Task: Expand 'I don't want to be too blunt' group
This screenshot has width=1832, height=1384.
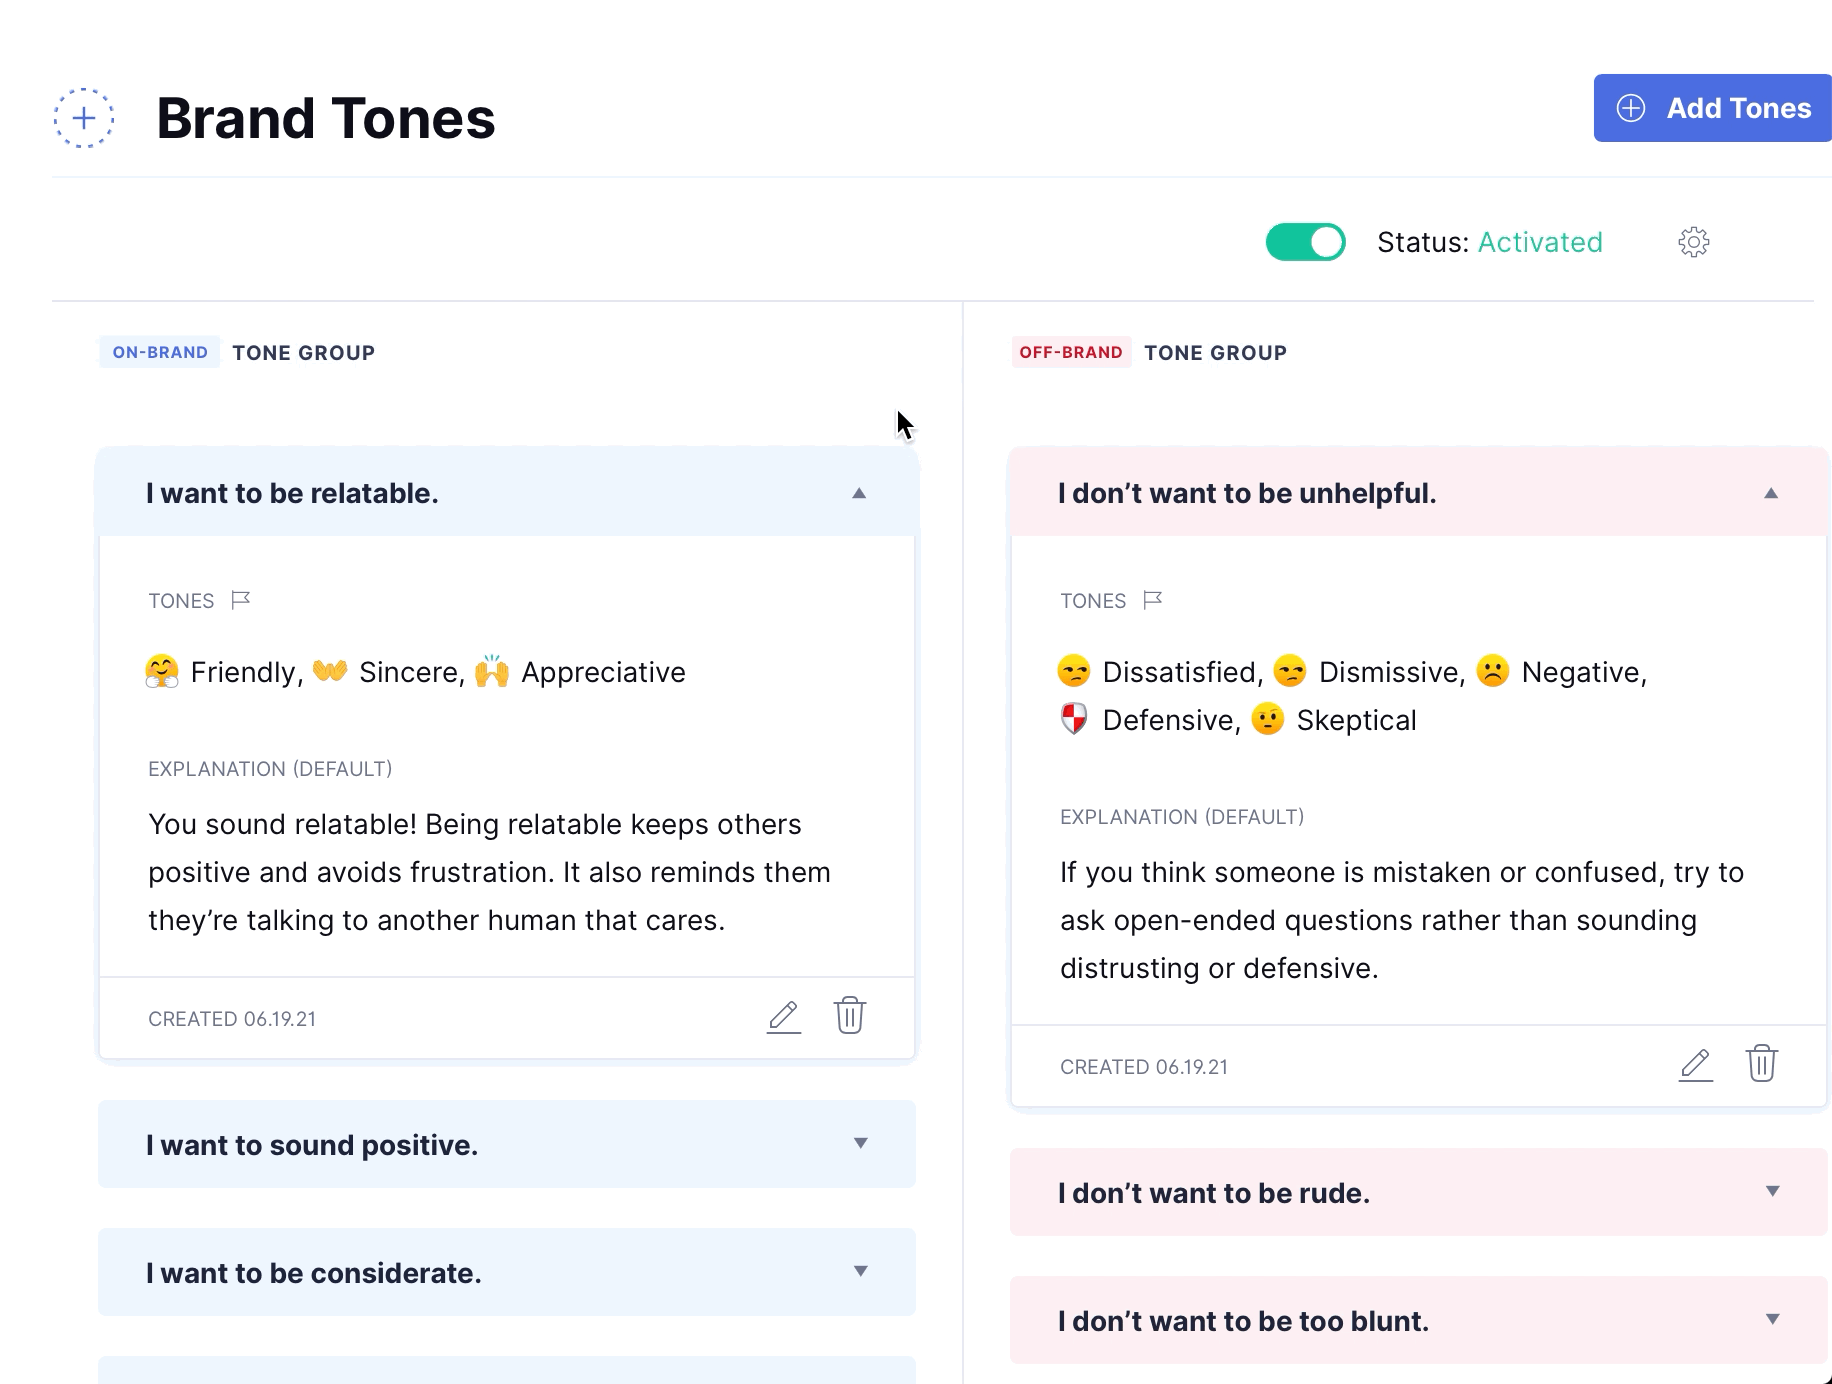Action: pos(1772,1319)
